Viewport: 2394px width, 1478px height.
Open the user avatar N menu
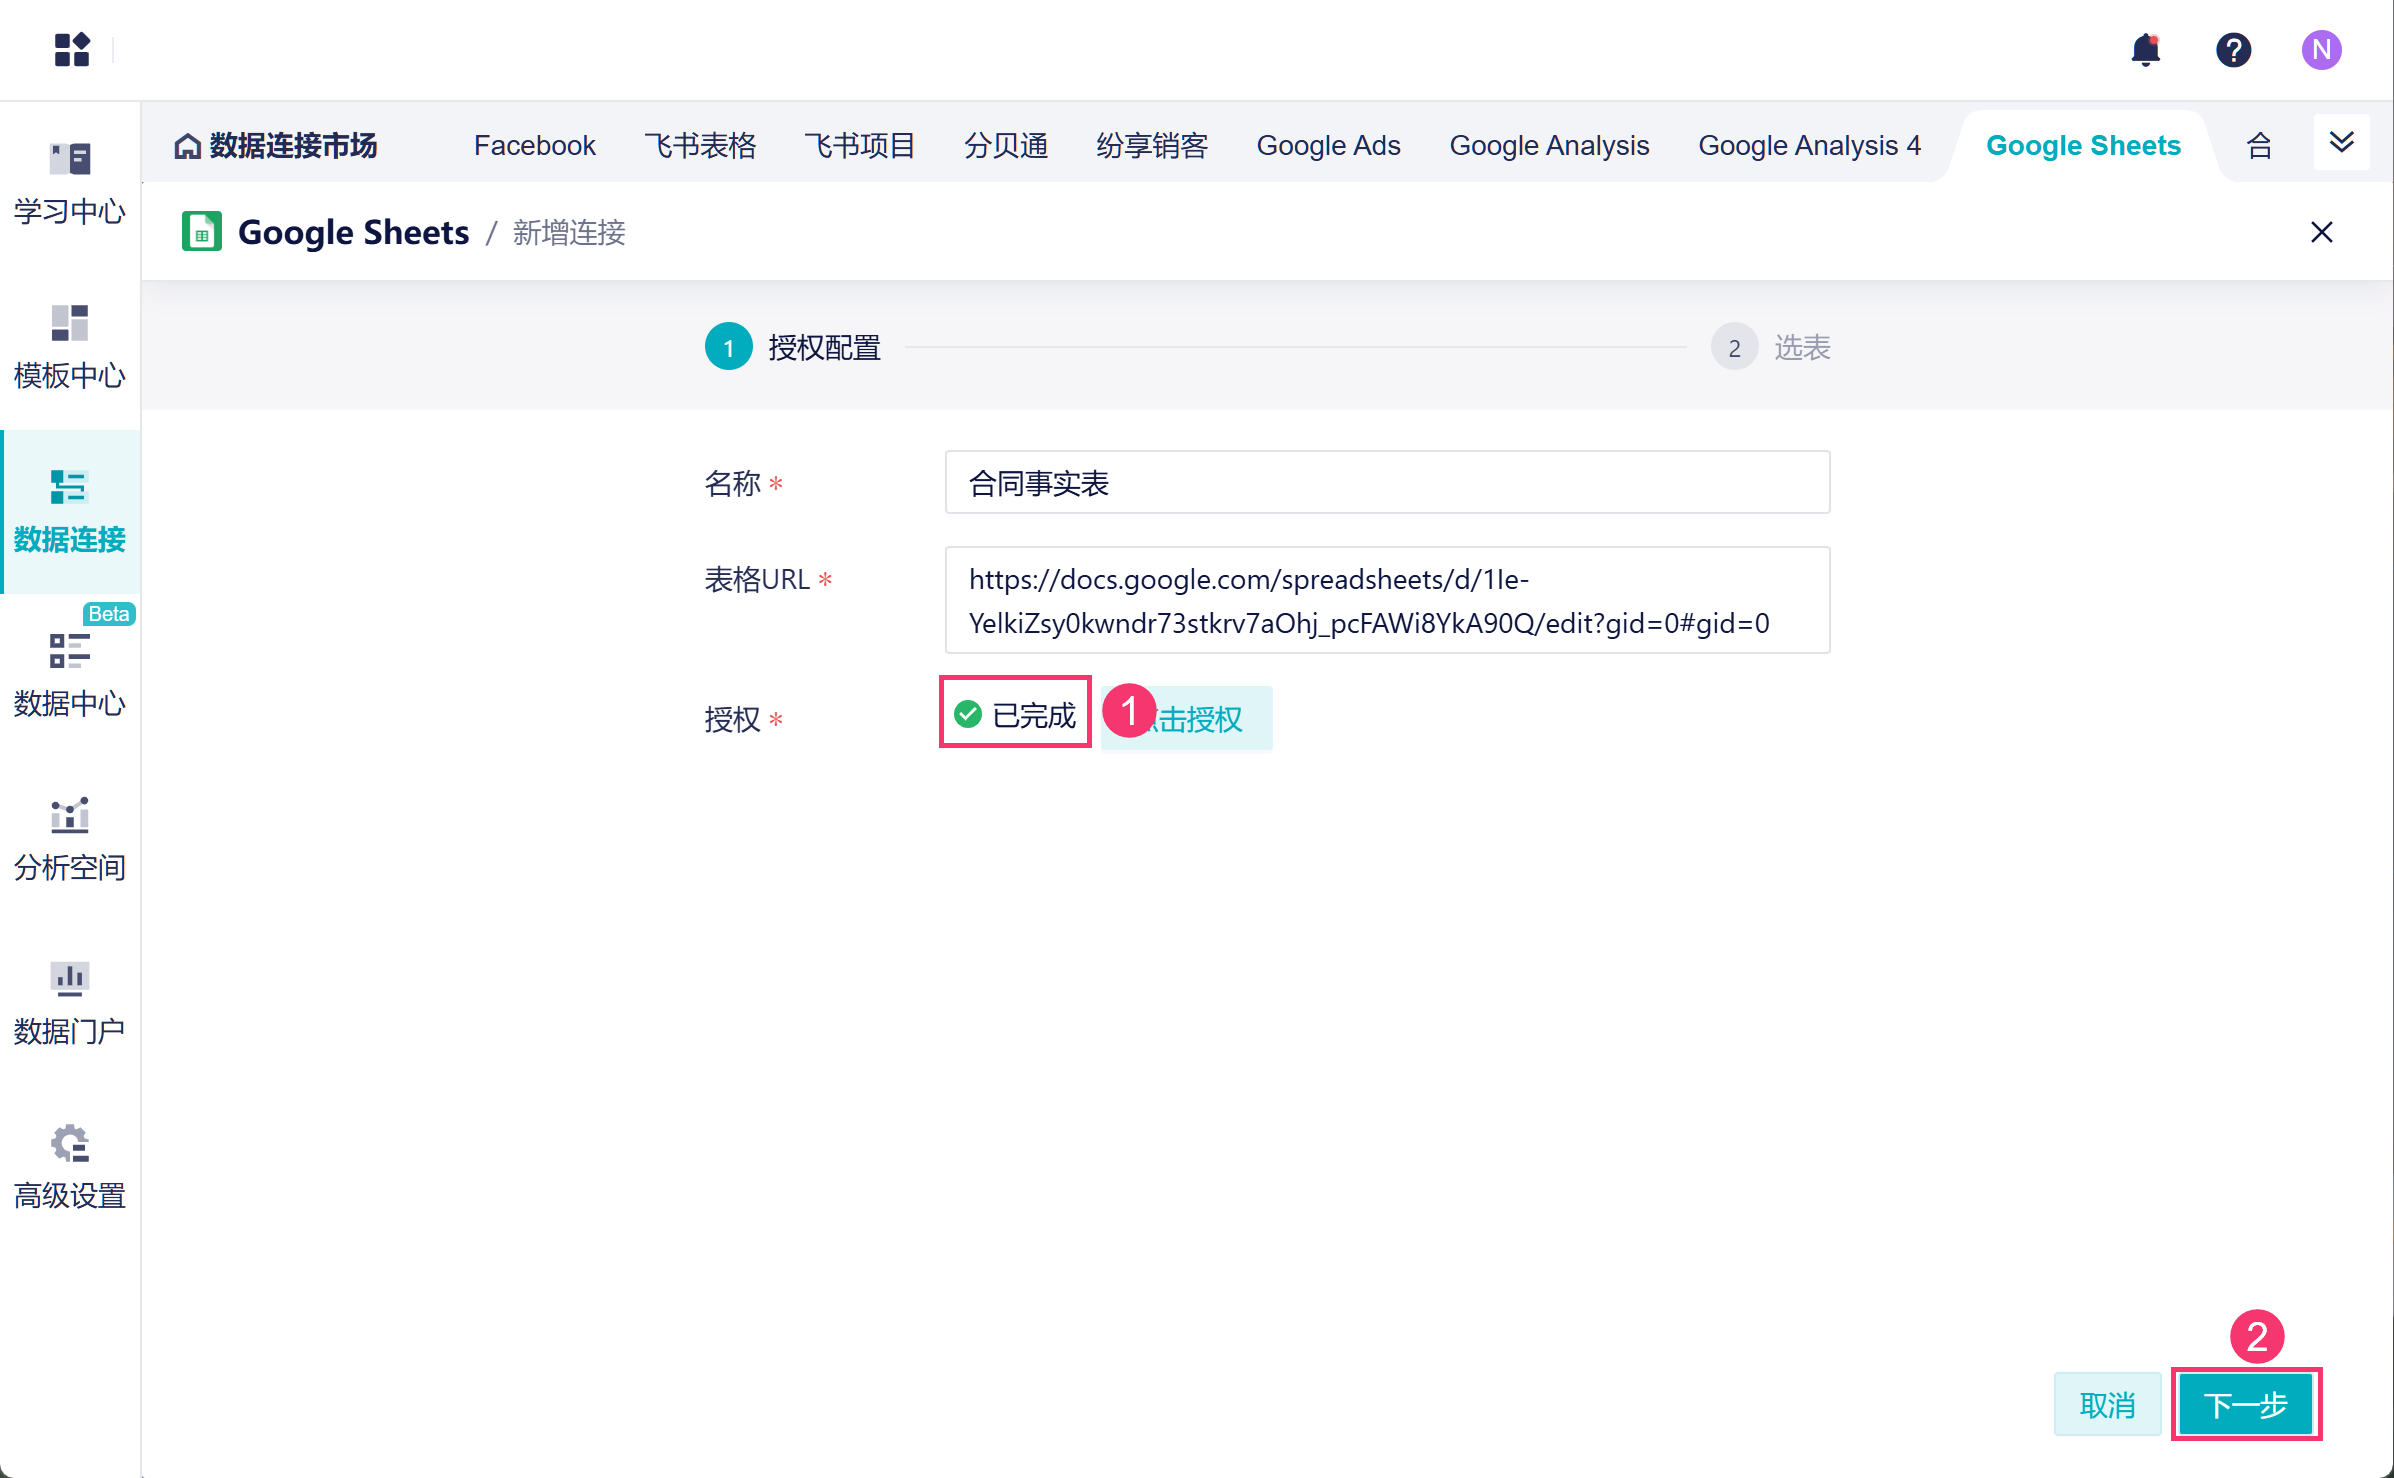(2320, 50)
